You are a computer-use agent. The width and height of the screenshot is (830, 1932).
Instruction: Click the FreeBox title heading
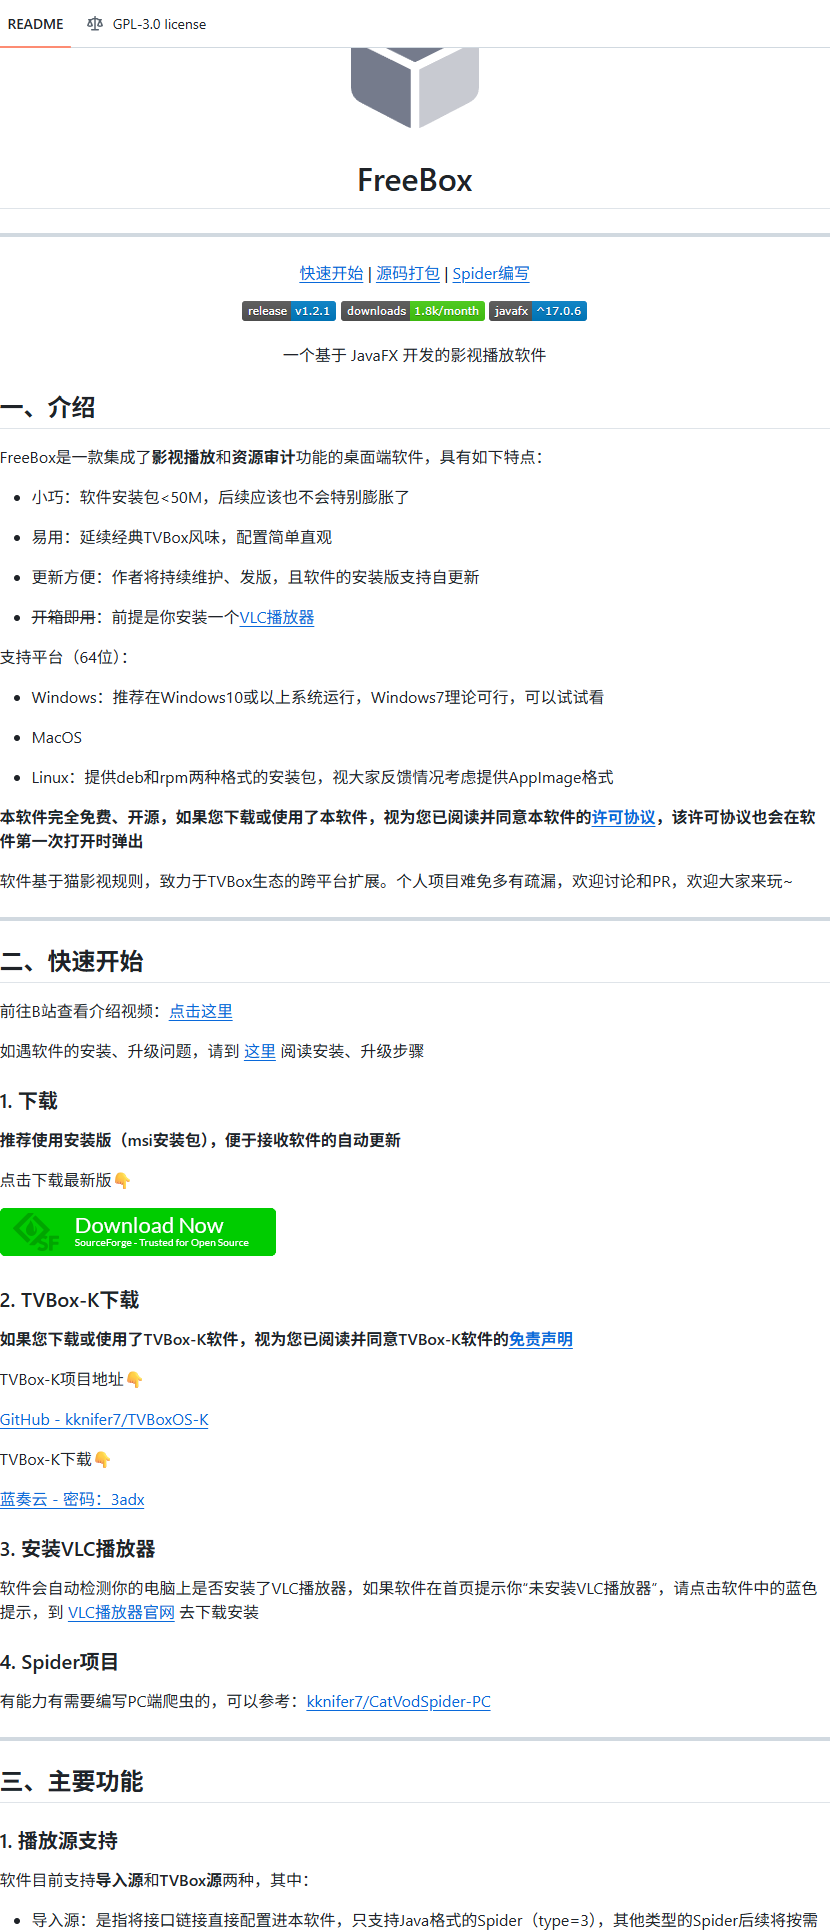(x=415, y=180)
